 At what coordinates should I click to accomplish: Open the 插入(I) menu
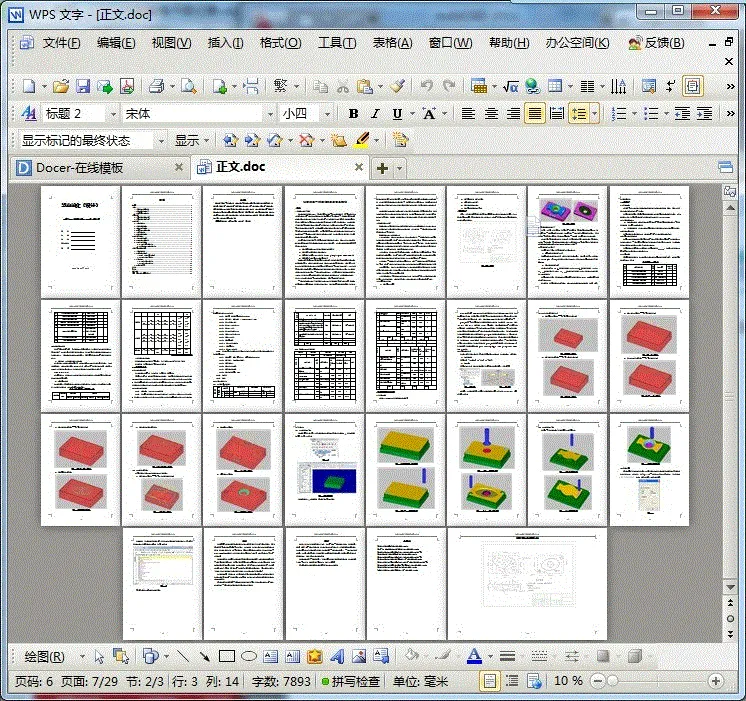[x=226, y=43]
